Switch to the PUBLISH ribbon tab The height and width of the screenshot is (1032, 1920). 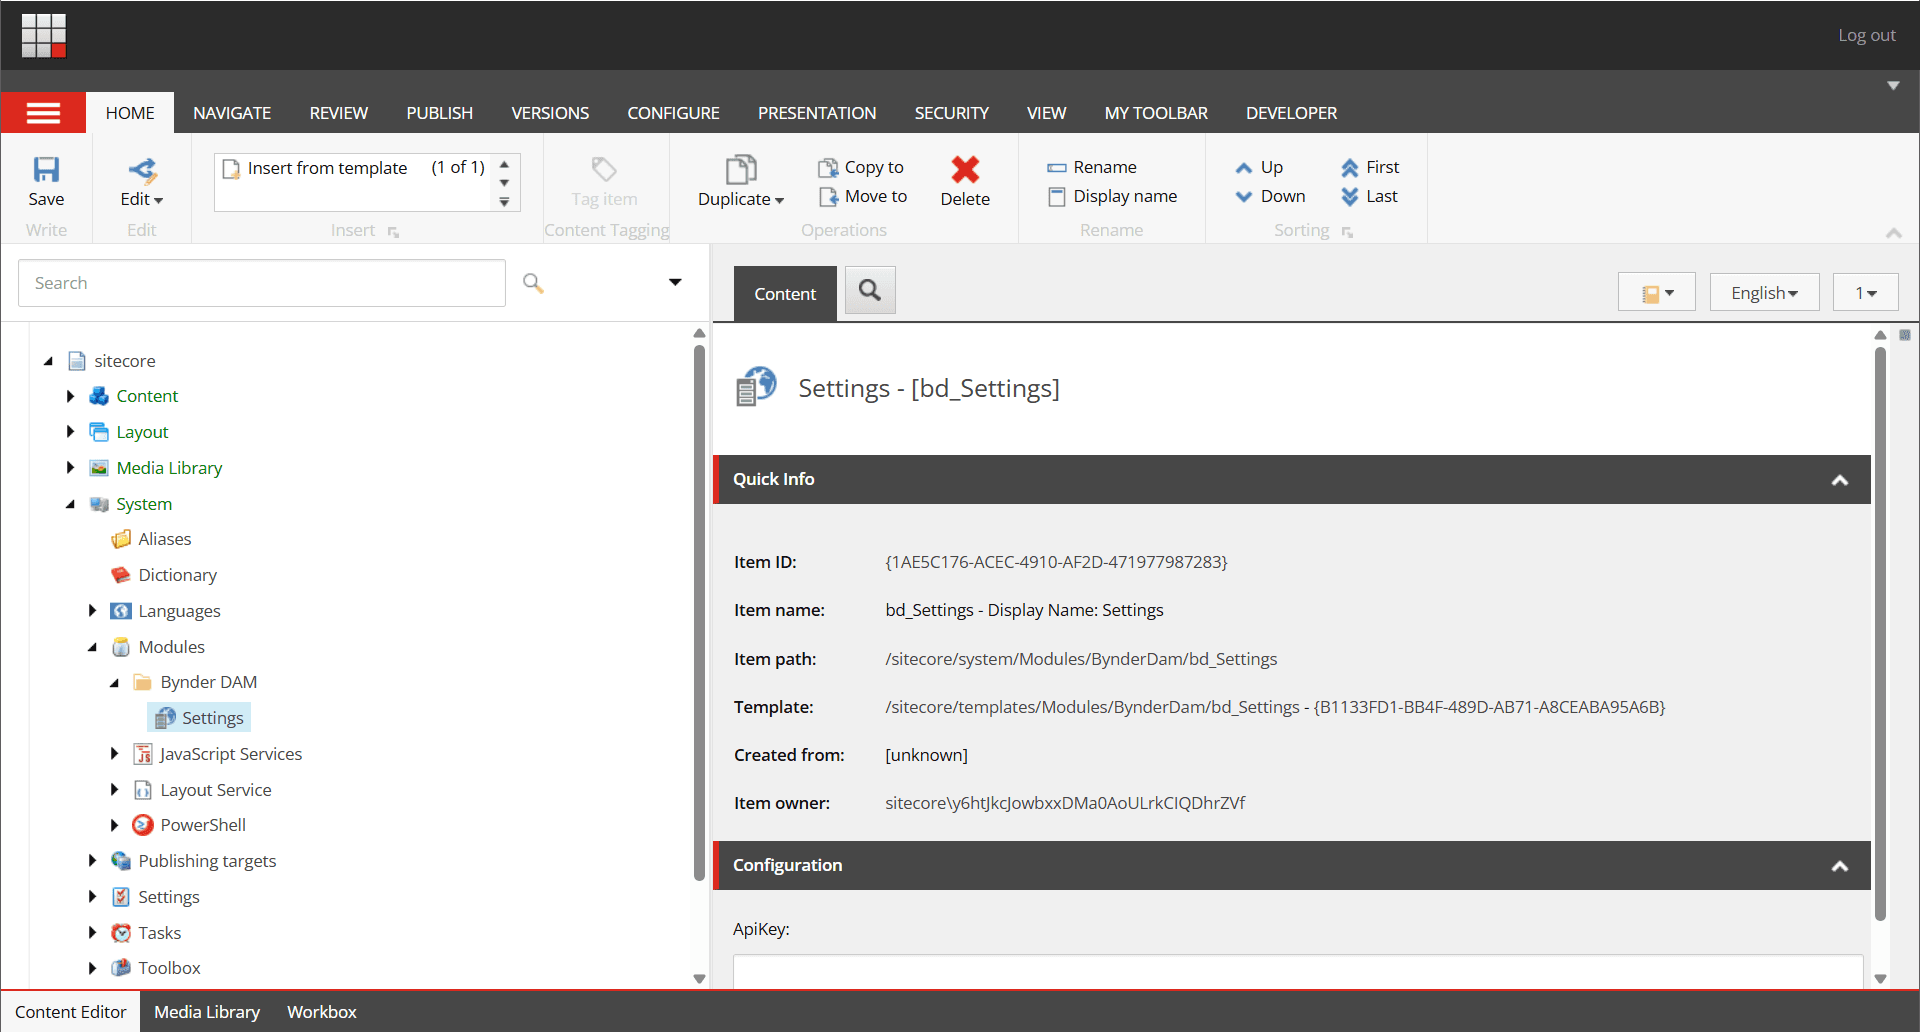click(x=439, y=113)
